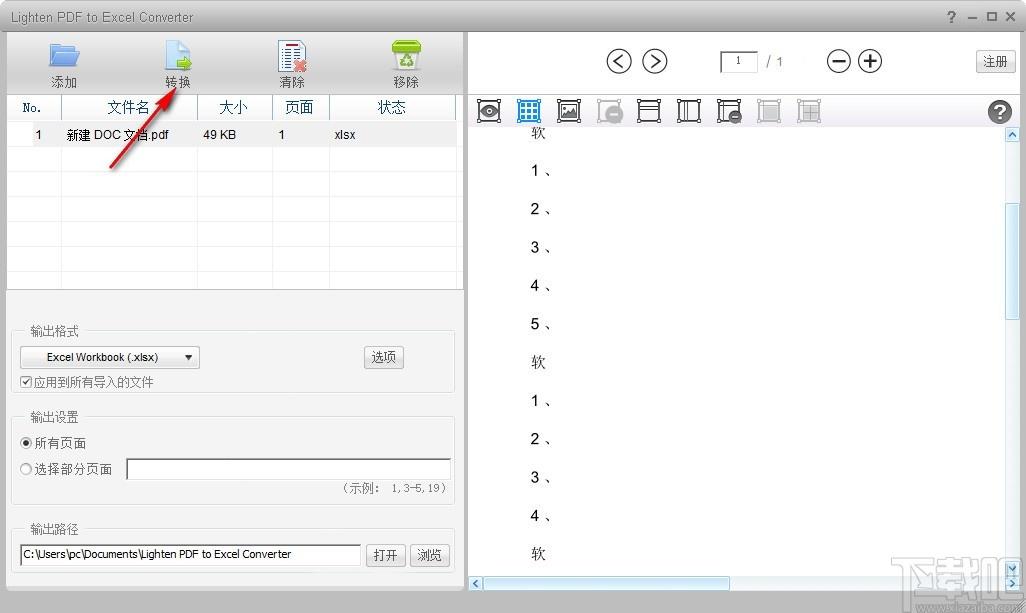Select the add row lines tool

click(x=648, y=111)
